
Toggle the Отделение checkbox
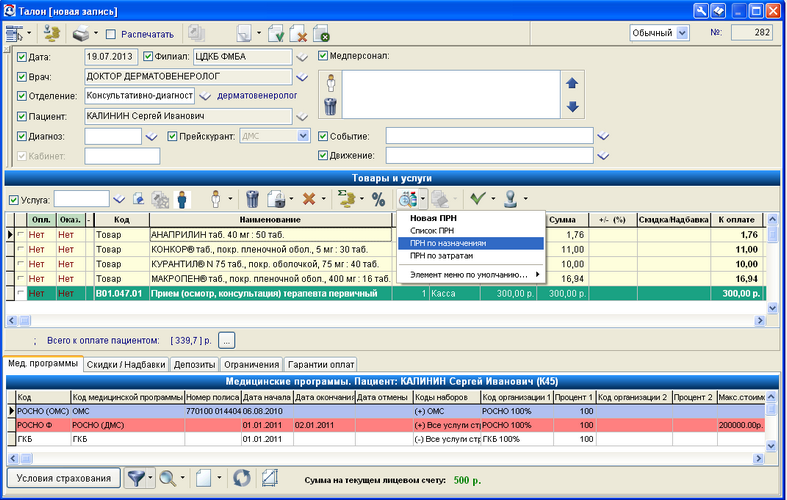pos(22,96)
